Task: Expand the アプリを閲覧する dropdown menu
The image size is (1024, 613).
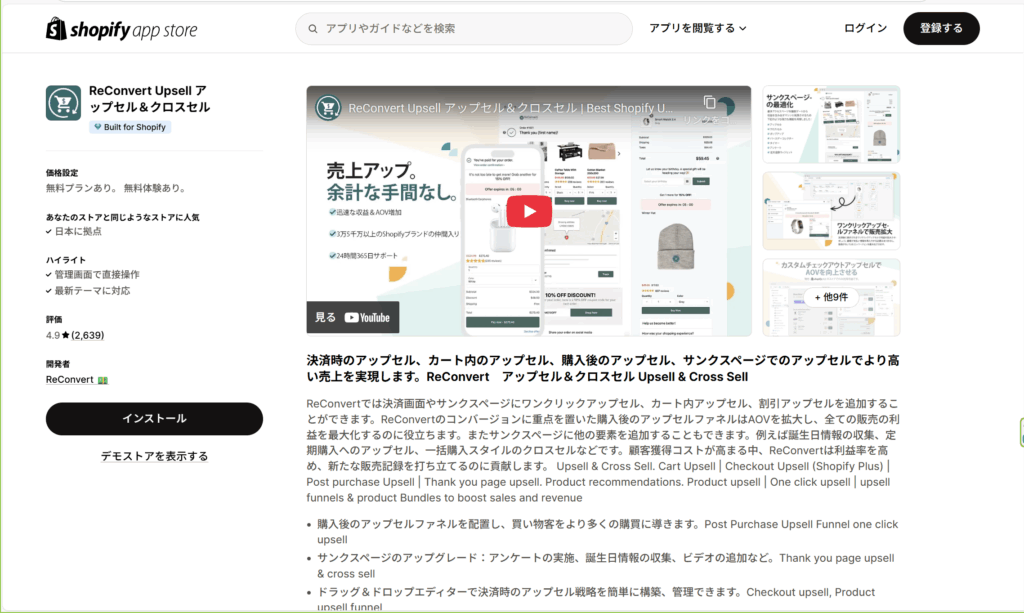Action: (697, 28)
